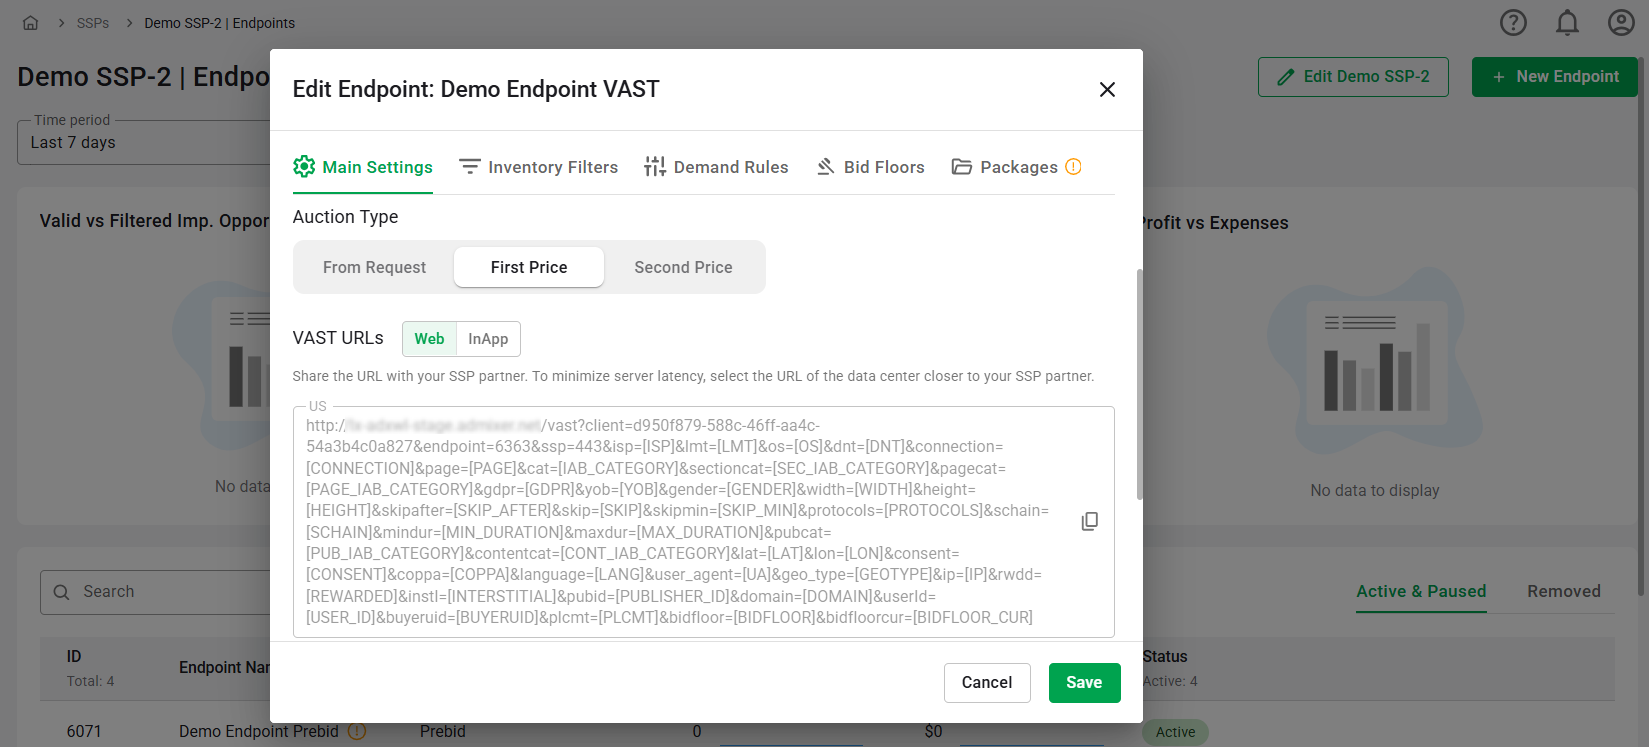The width and height of the screenshot is (1649, 747).
Task: Go to the Bid Floors tab
Action: tap(870, 167)
